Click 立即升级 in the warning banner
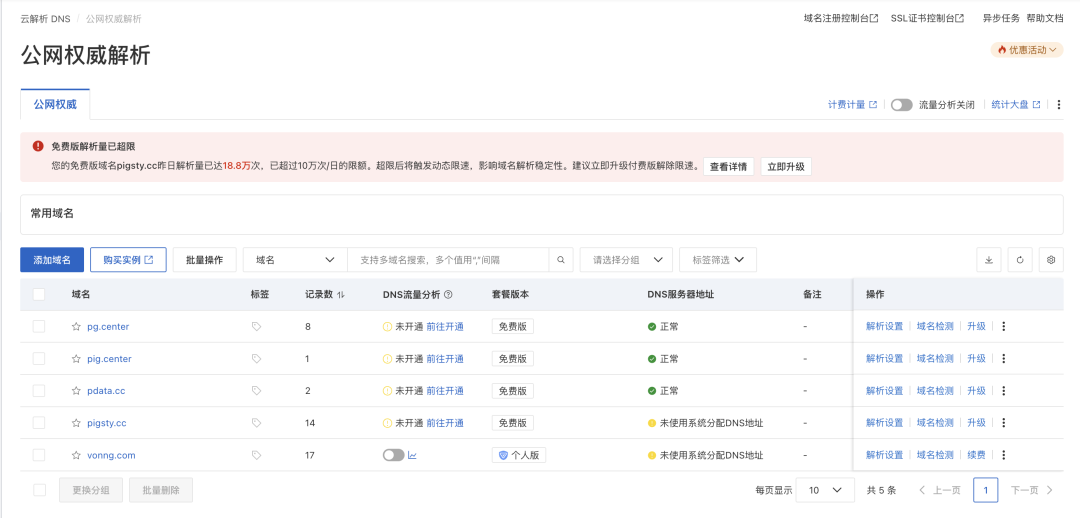1080x518 pixels. (786, 167)
